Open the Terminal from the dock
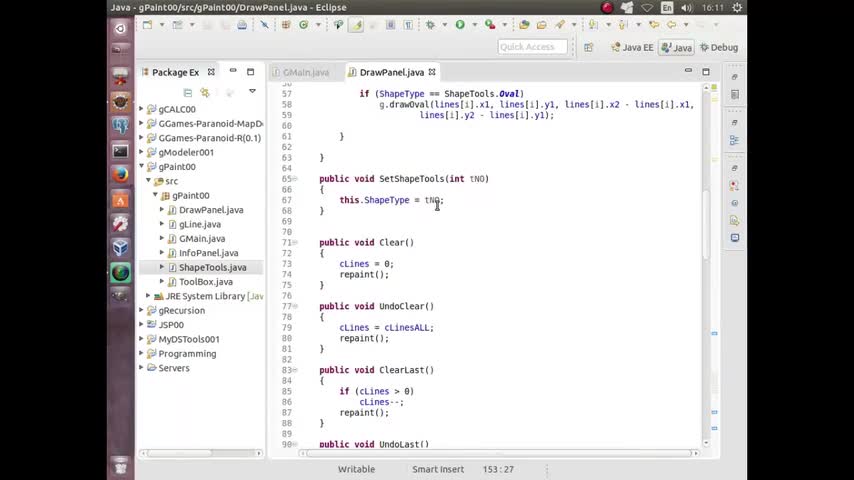 [x=120, y=151]
